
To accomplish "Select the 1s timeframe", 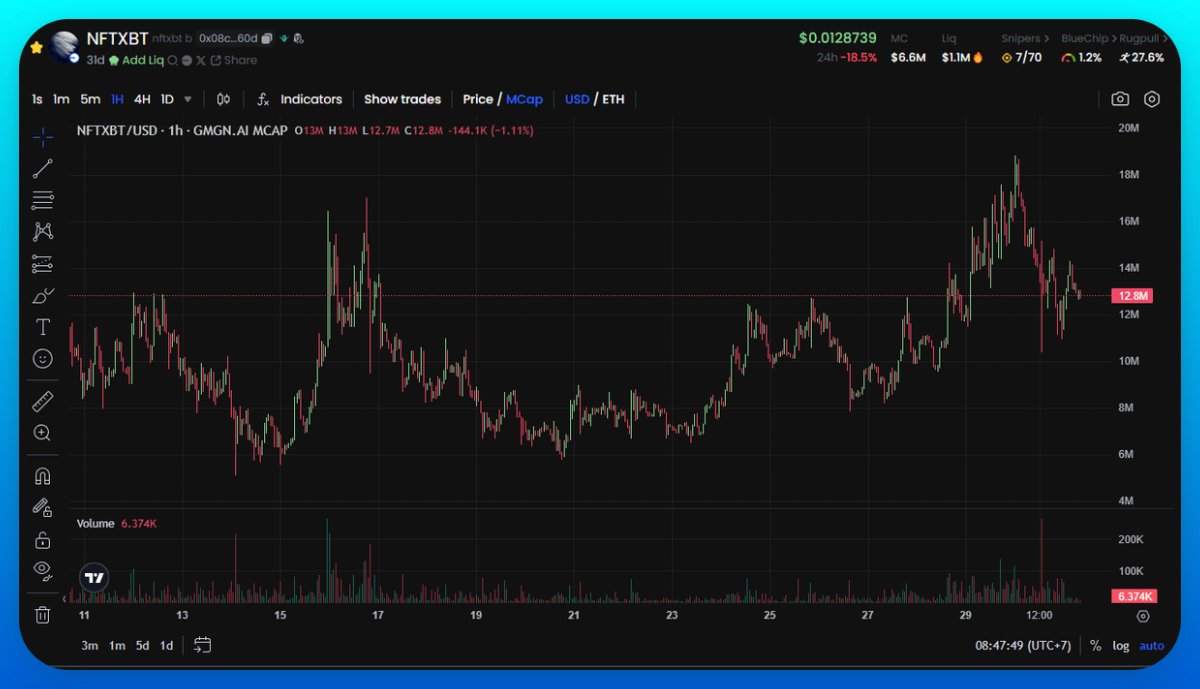I will [x=37, y=99].
